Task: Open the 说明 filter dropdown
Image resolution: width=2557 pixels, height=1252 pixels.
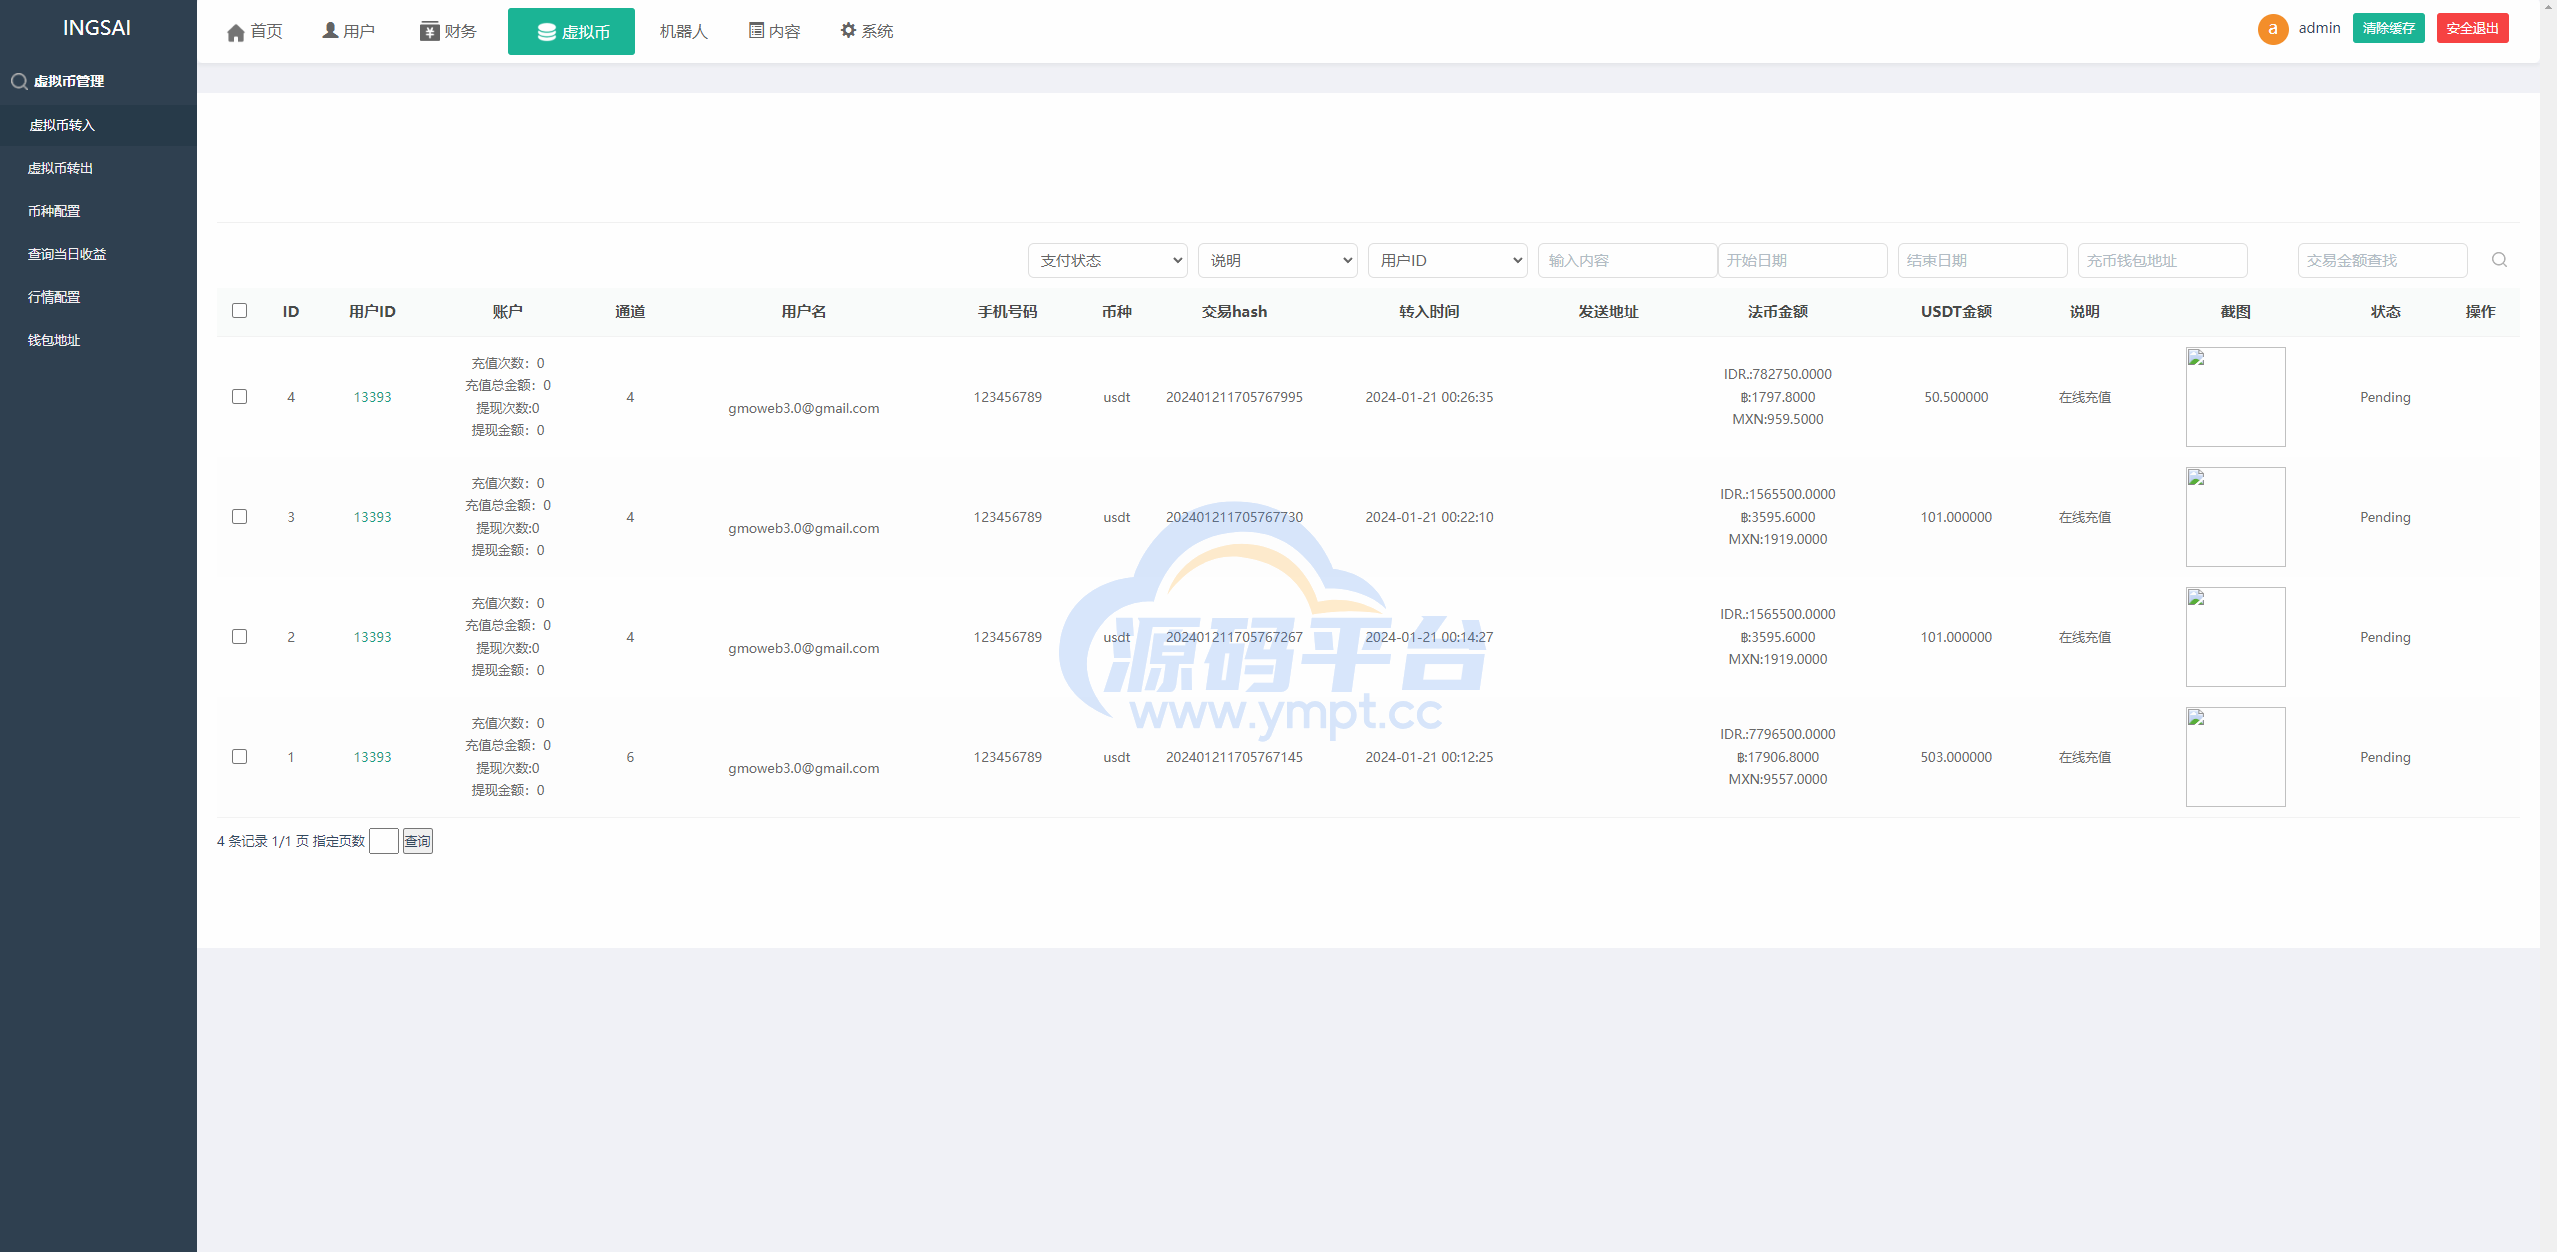Action: tap(1277, 260)
